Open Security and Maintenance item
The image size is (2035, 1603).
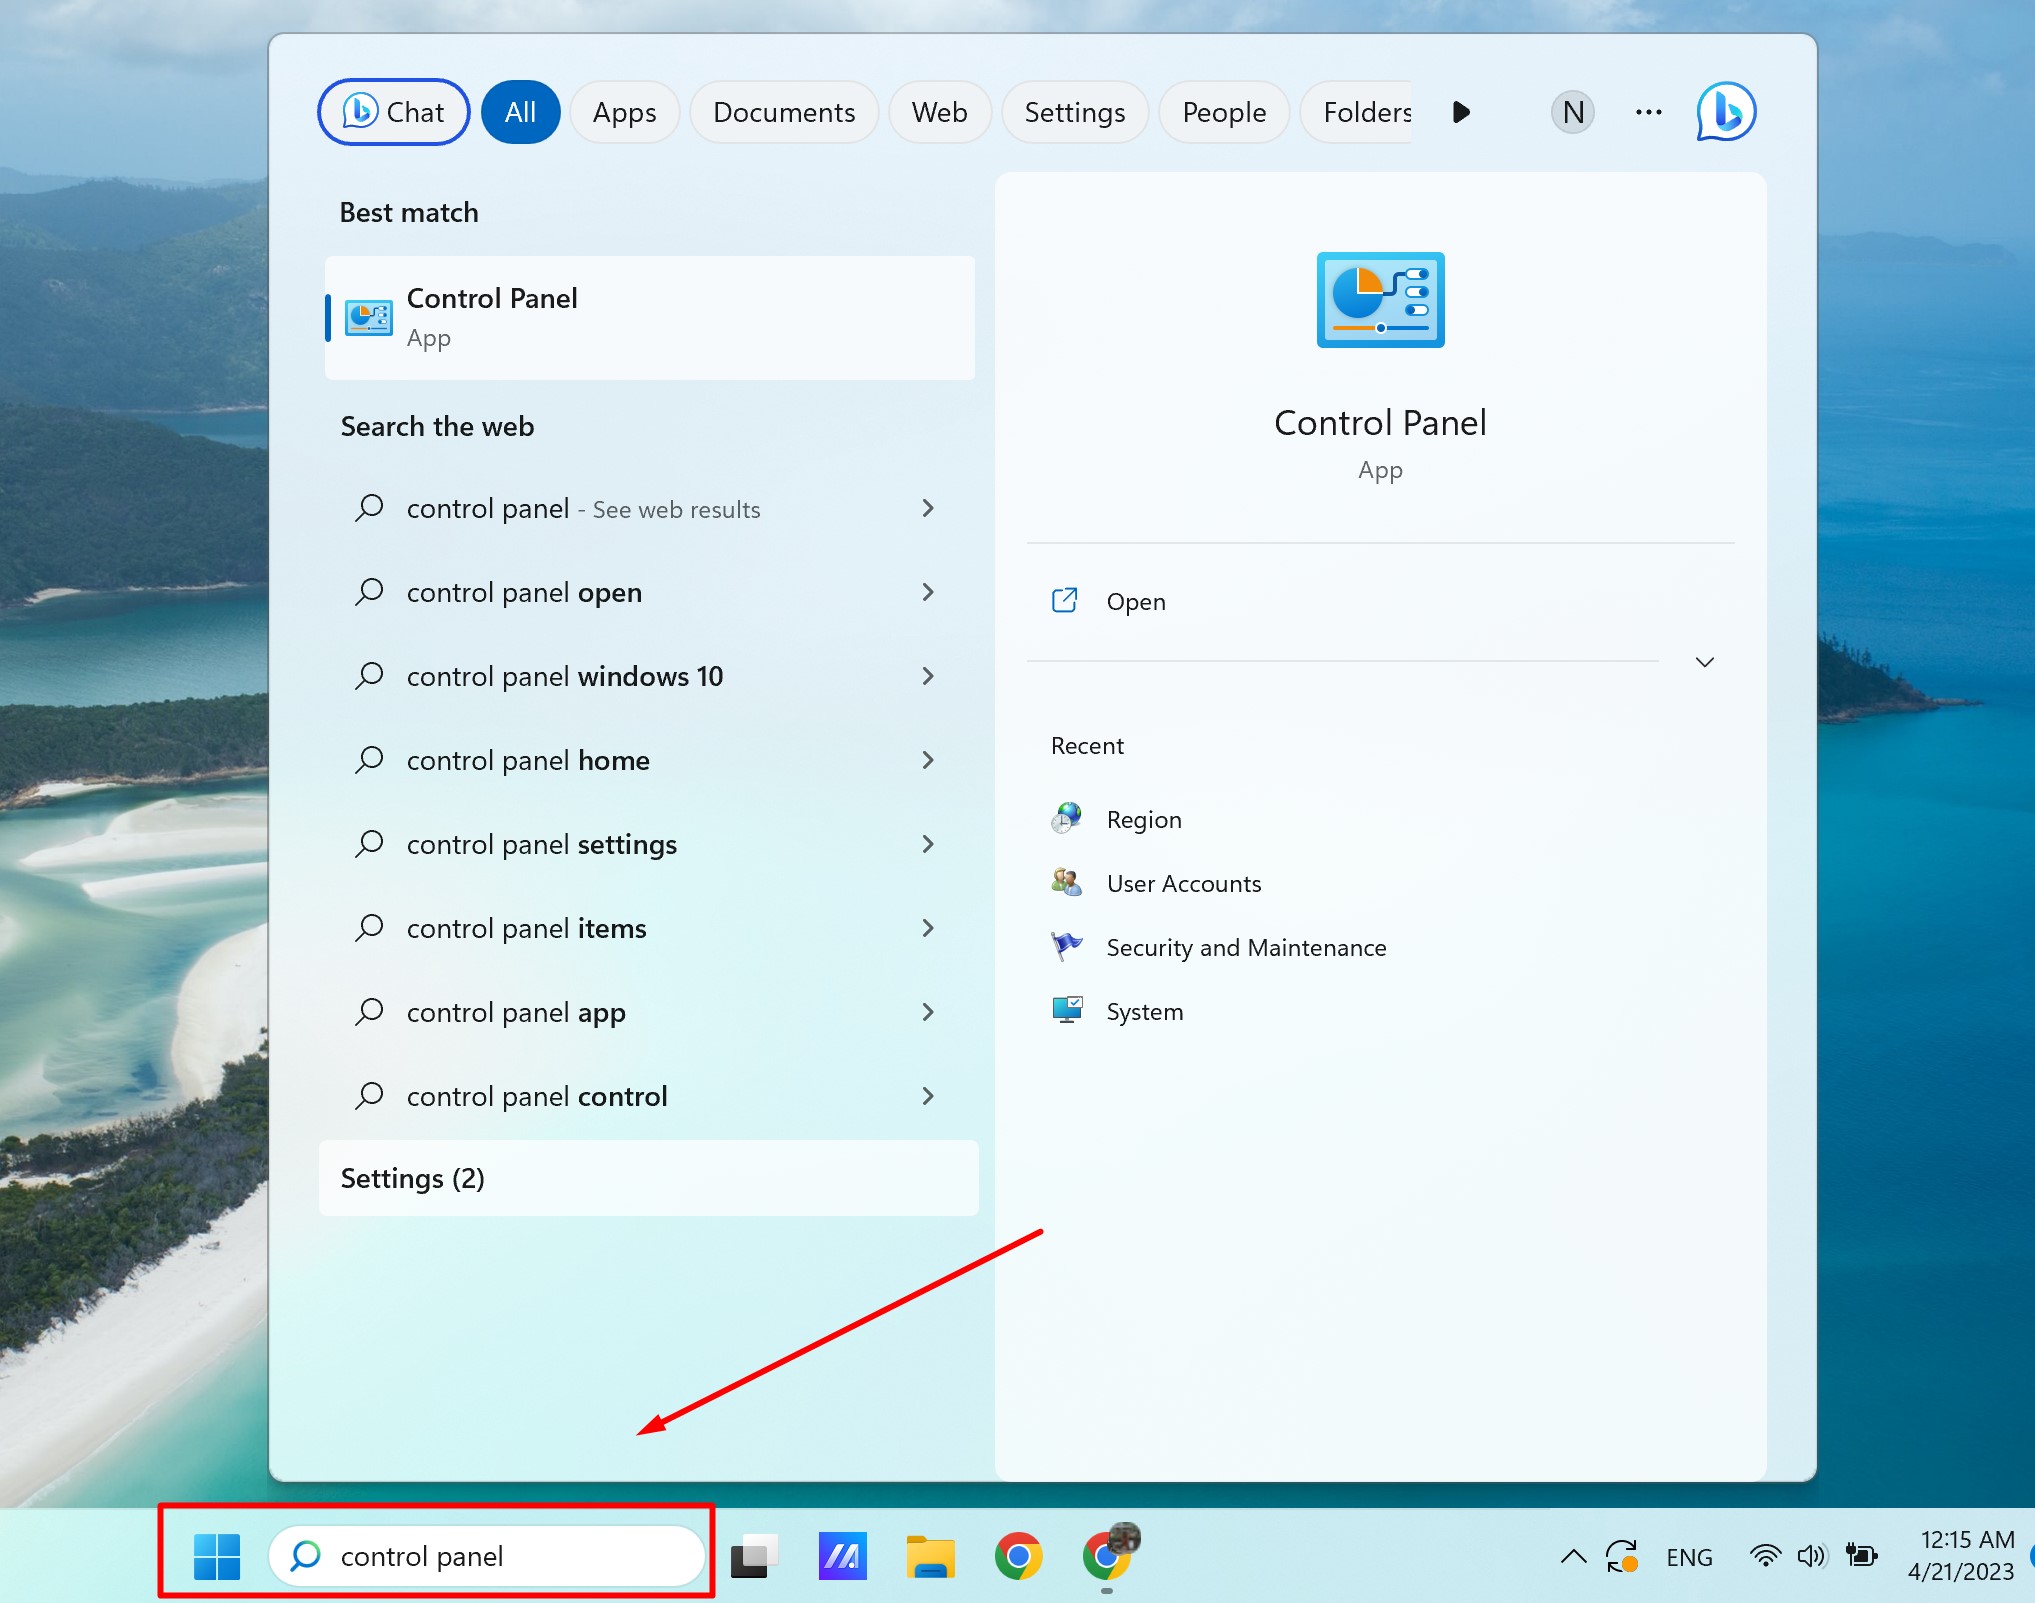point(1245,948)
